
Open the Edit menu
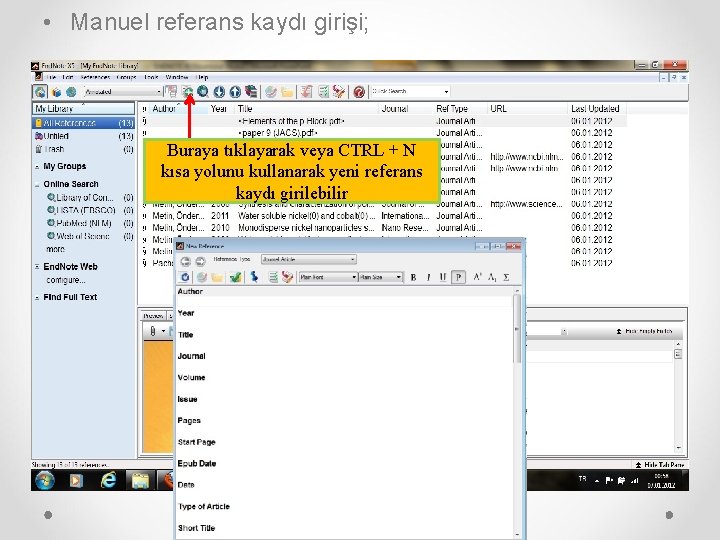click(x=68, y=77)
